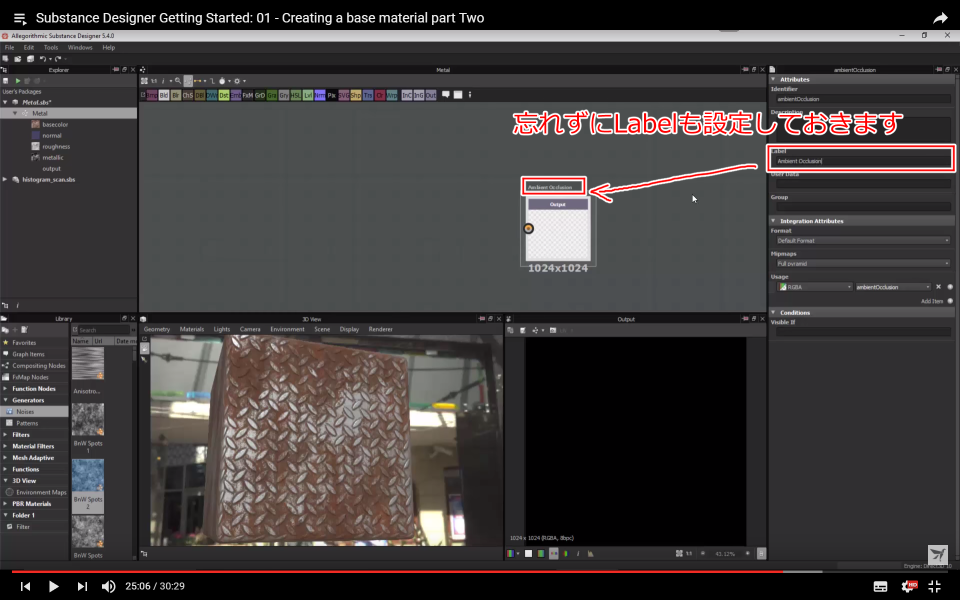Expand the histogram_scan.sbs package
The image size is (960, 600).
click(x=6, y=179)
